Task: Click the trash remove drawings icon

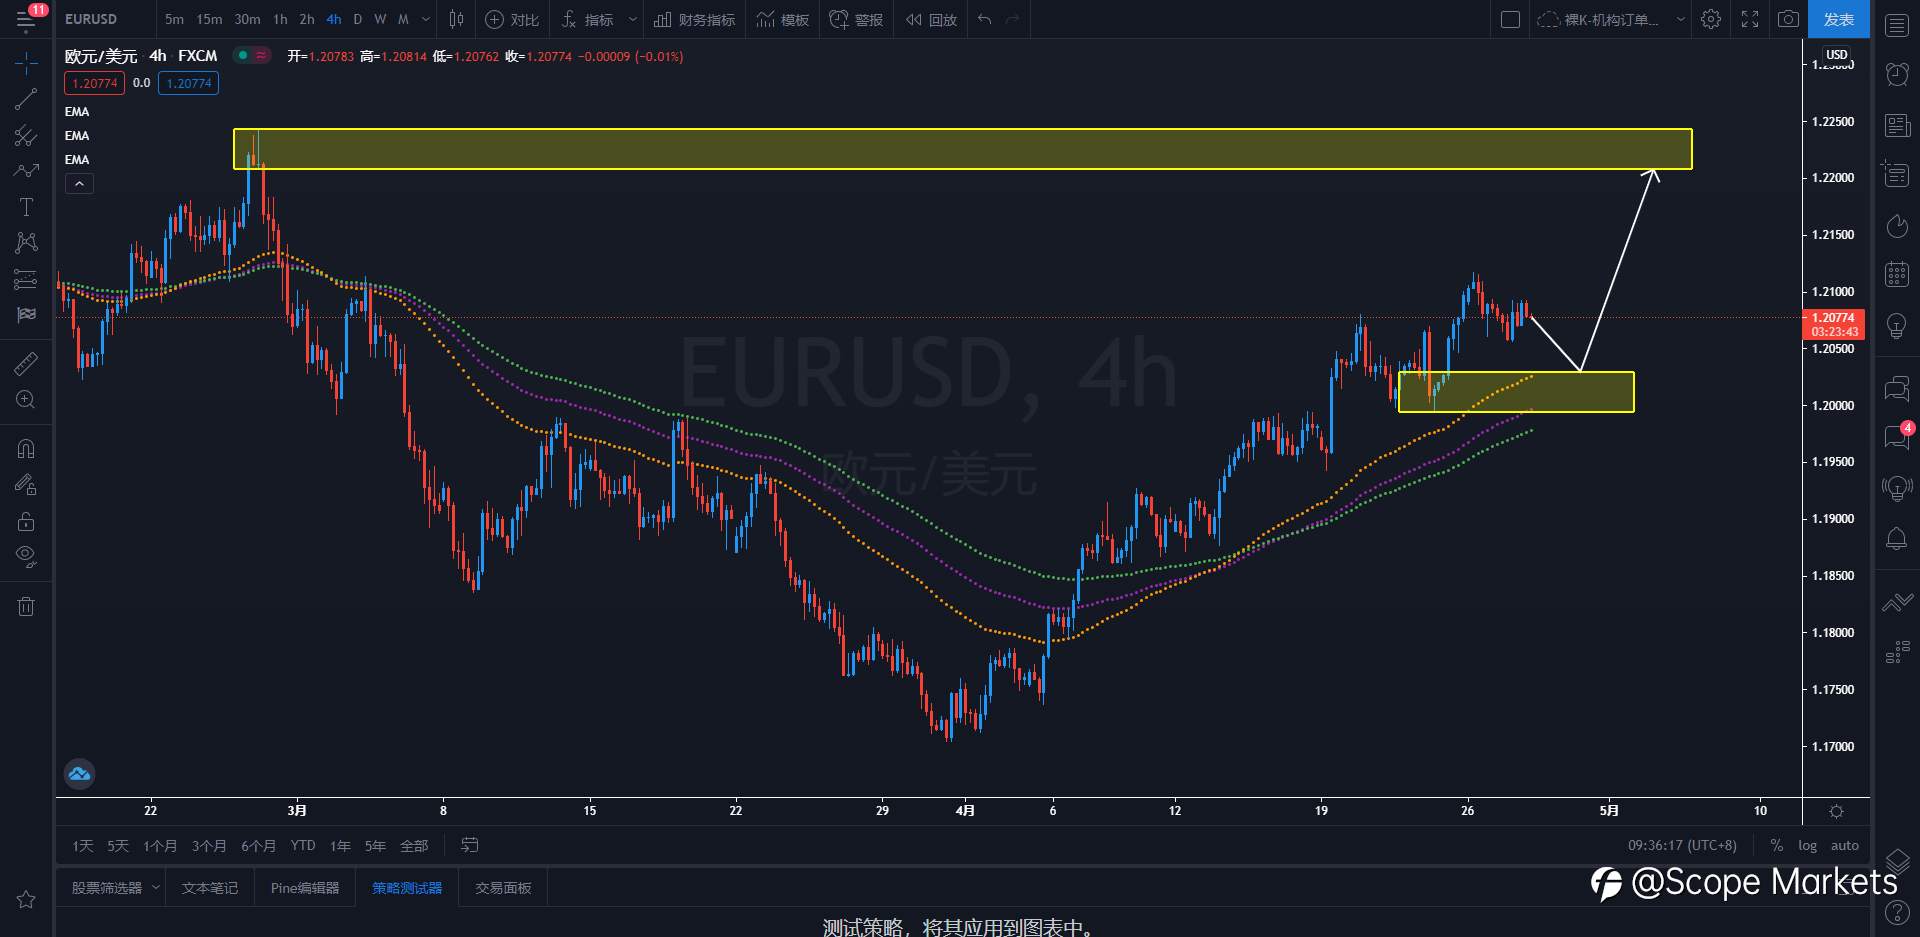Action: coord(26,606)
